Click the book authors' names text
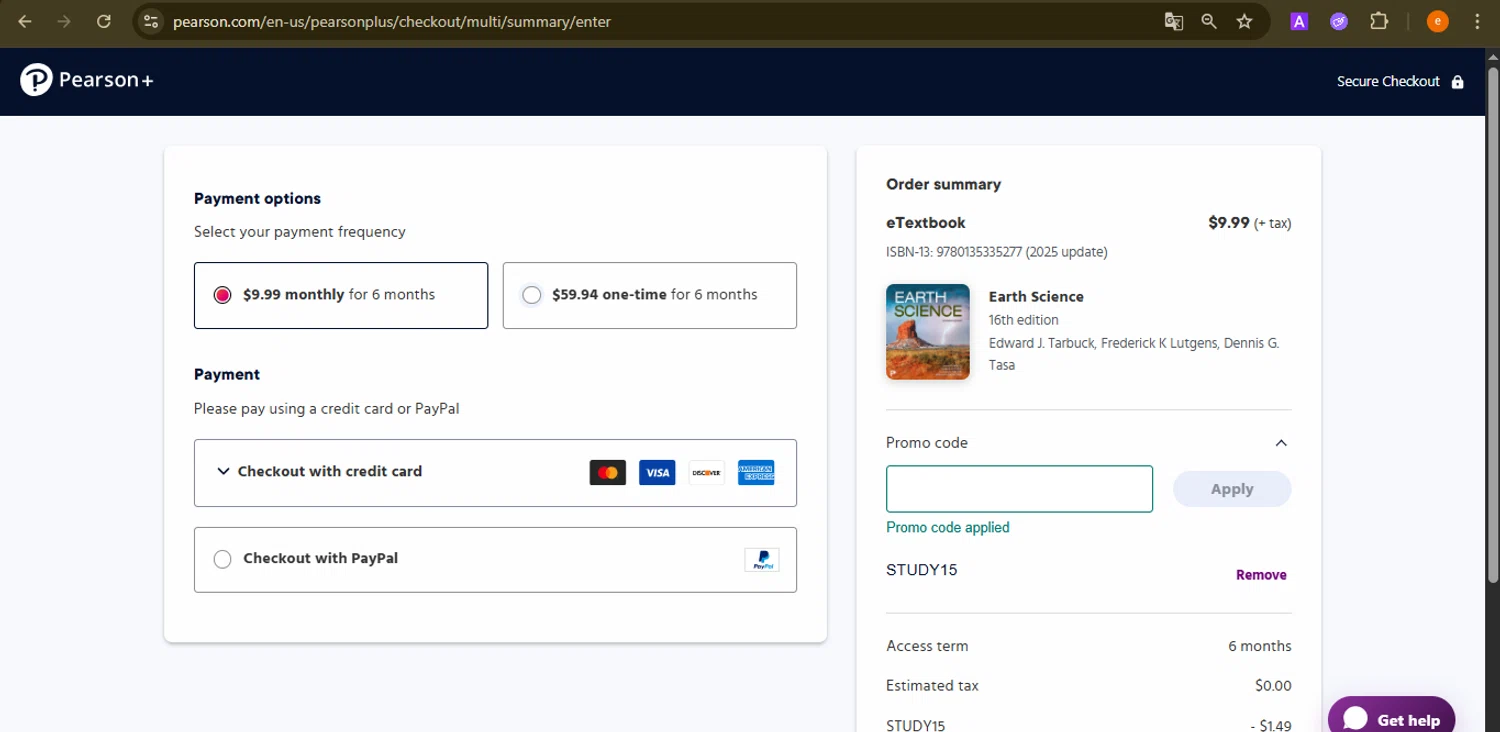Image resolution: width=1500 pixels, height=732 pixels. pyautogui.click(x=1134, y=354)
